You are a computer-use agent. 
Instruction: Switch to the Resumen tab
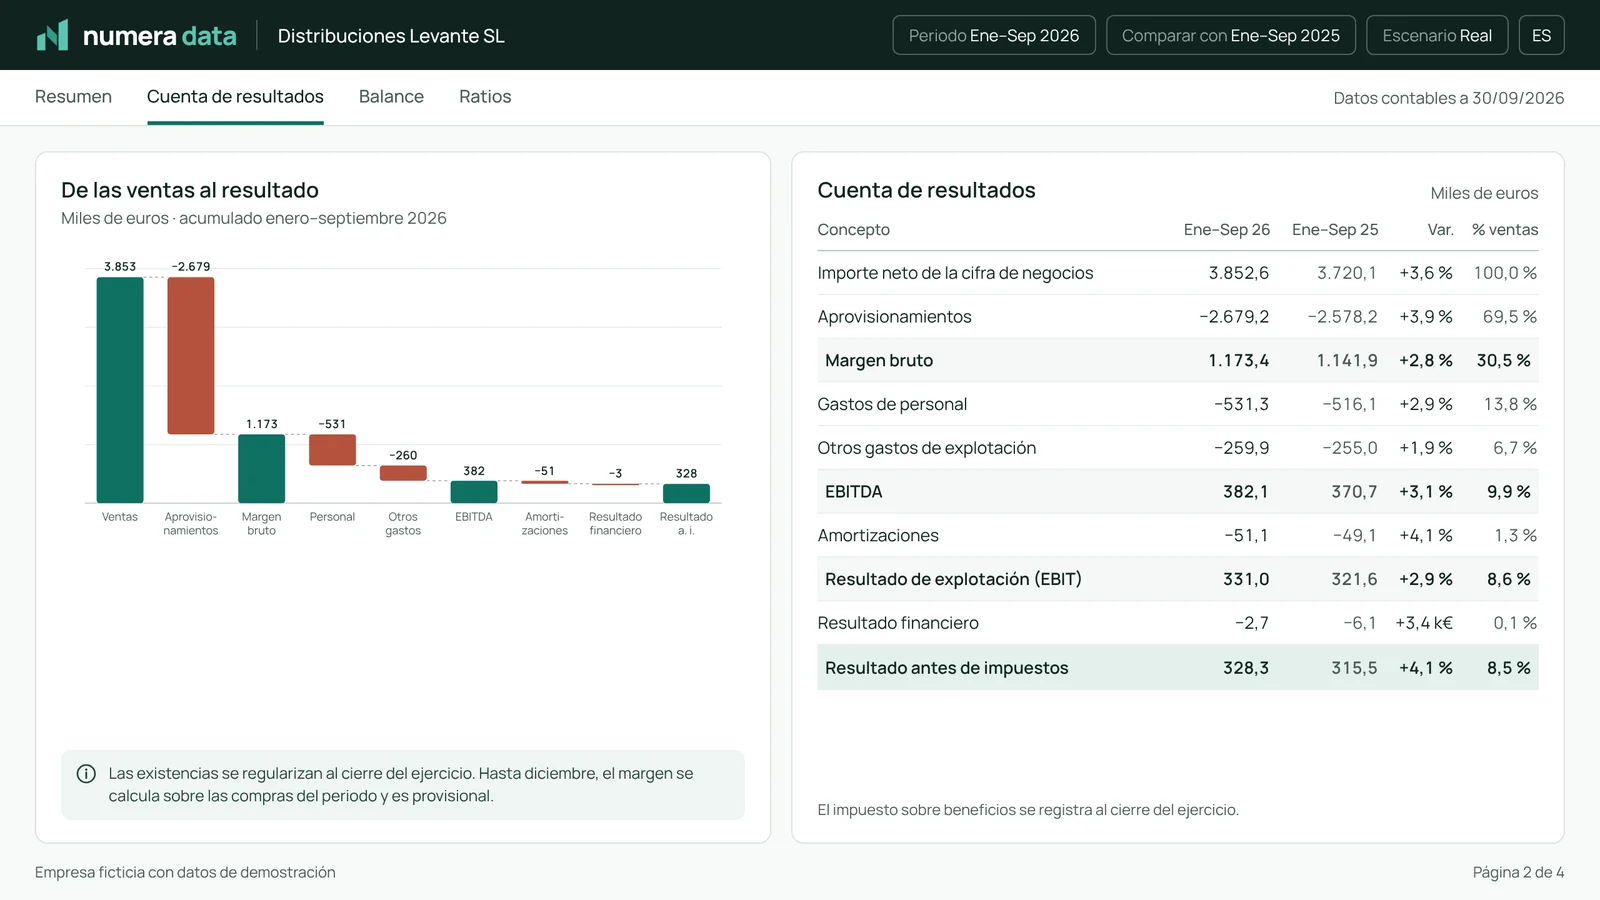point(73,97)
